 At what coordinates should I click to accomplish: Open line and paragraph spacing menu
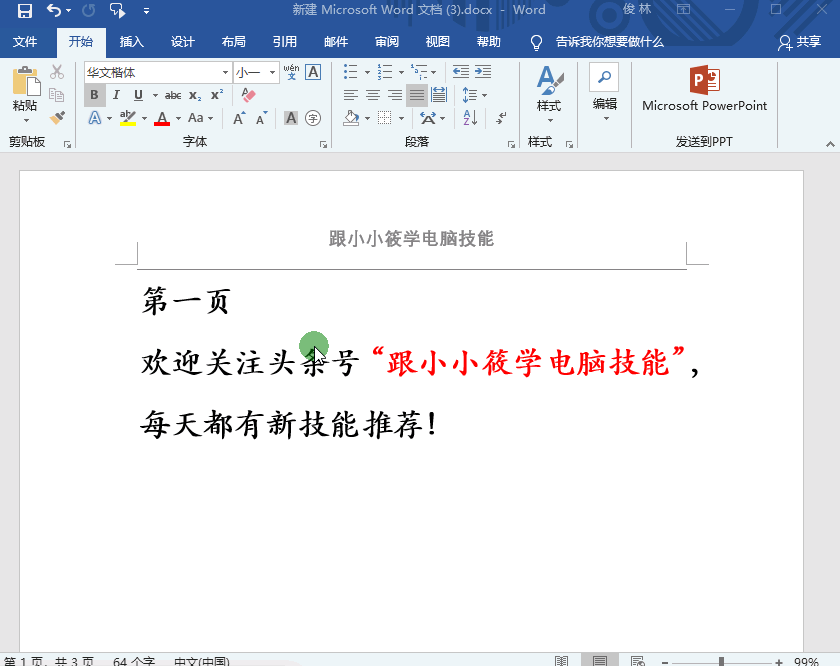coord(474,95)
